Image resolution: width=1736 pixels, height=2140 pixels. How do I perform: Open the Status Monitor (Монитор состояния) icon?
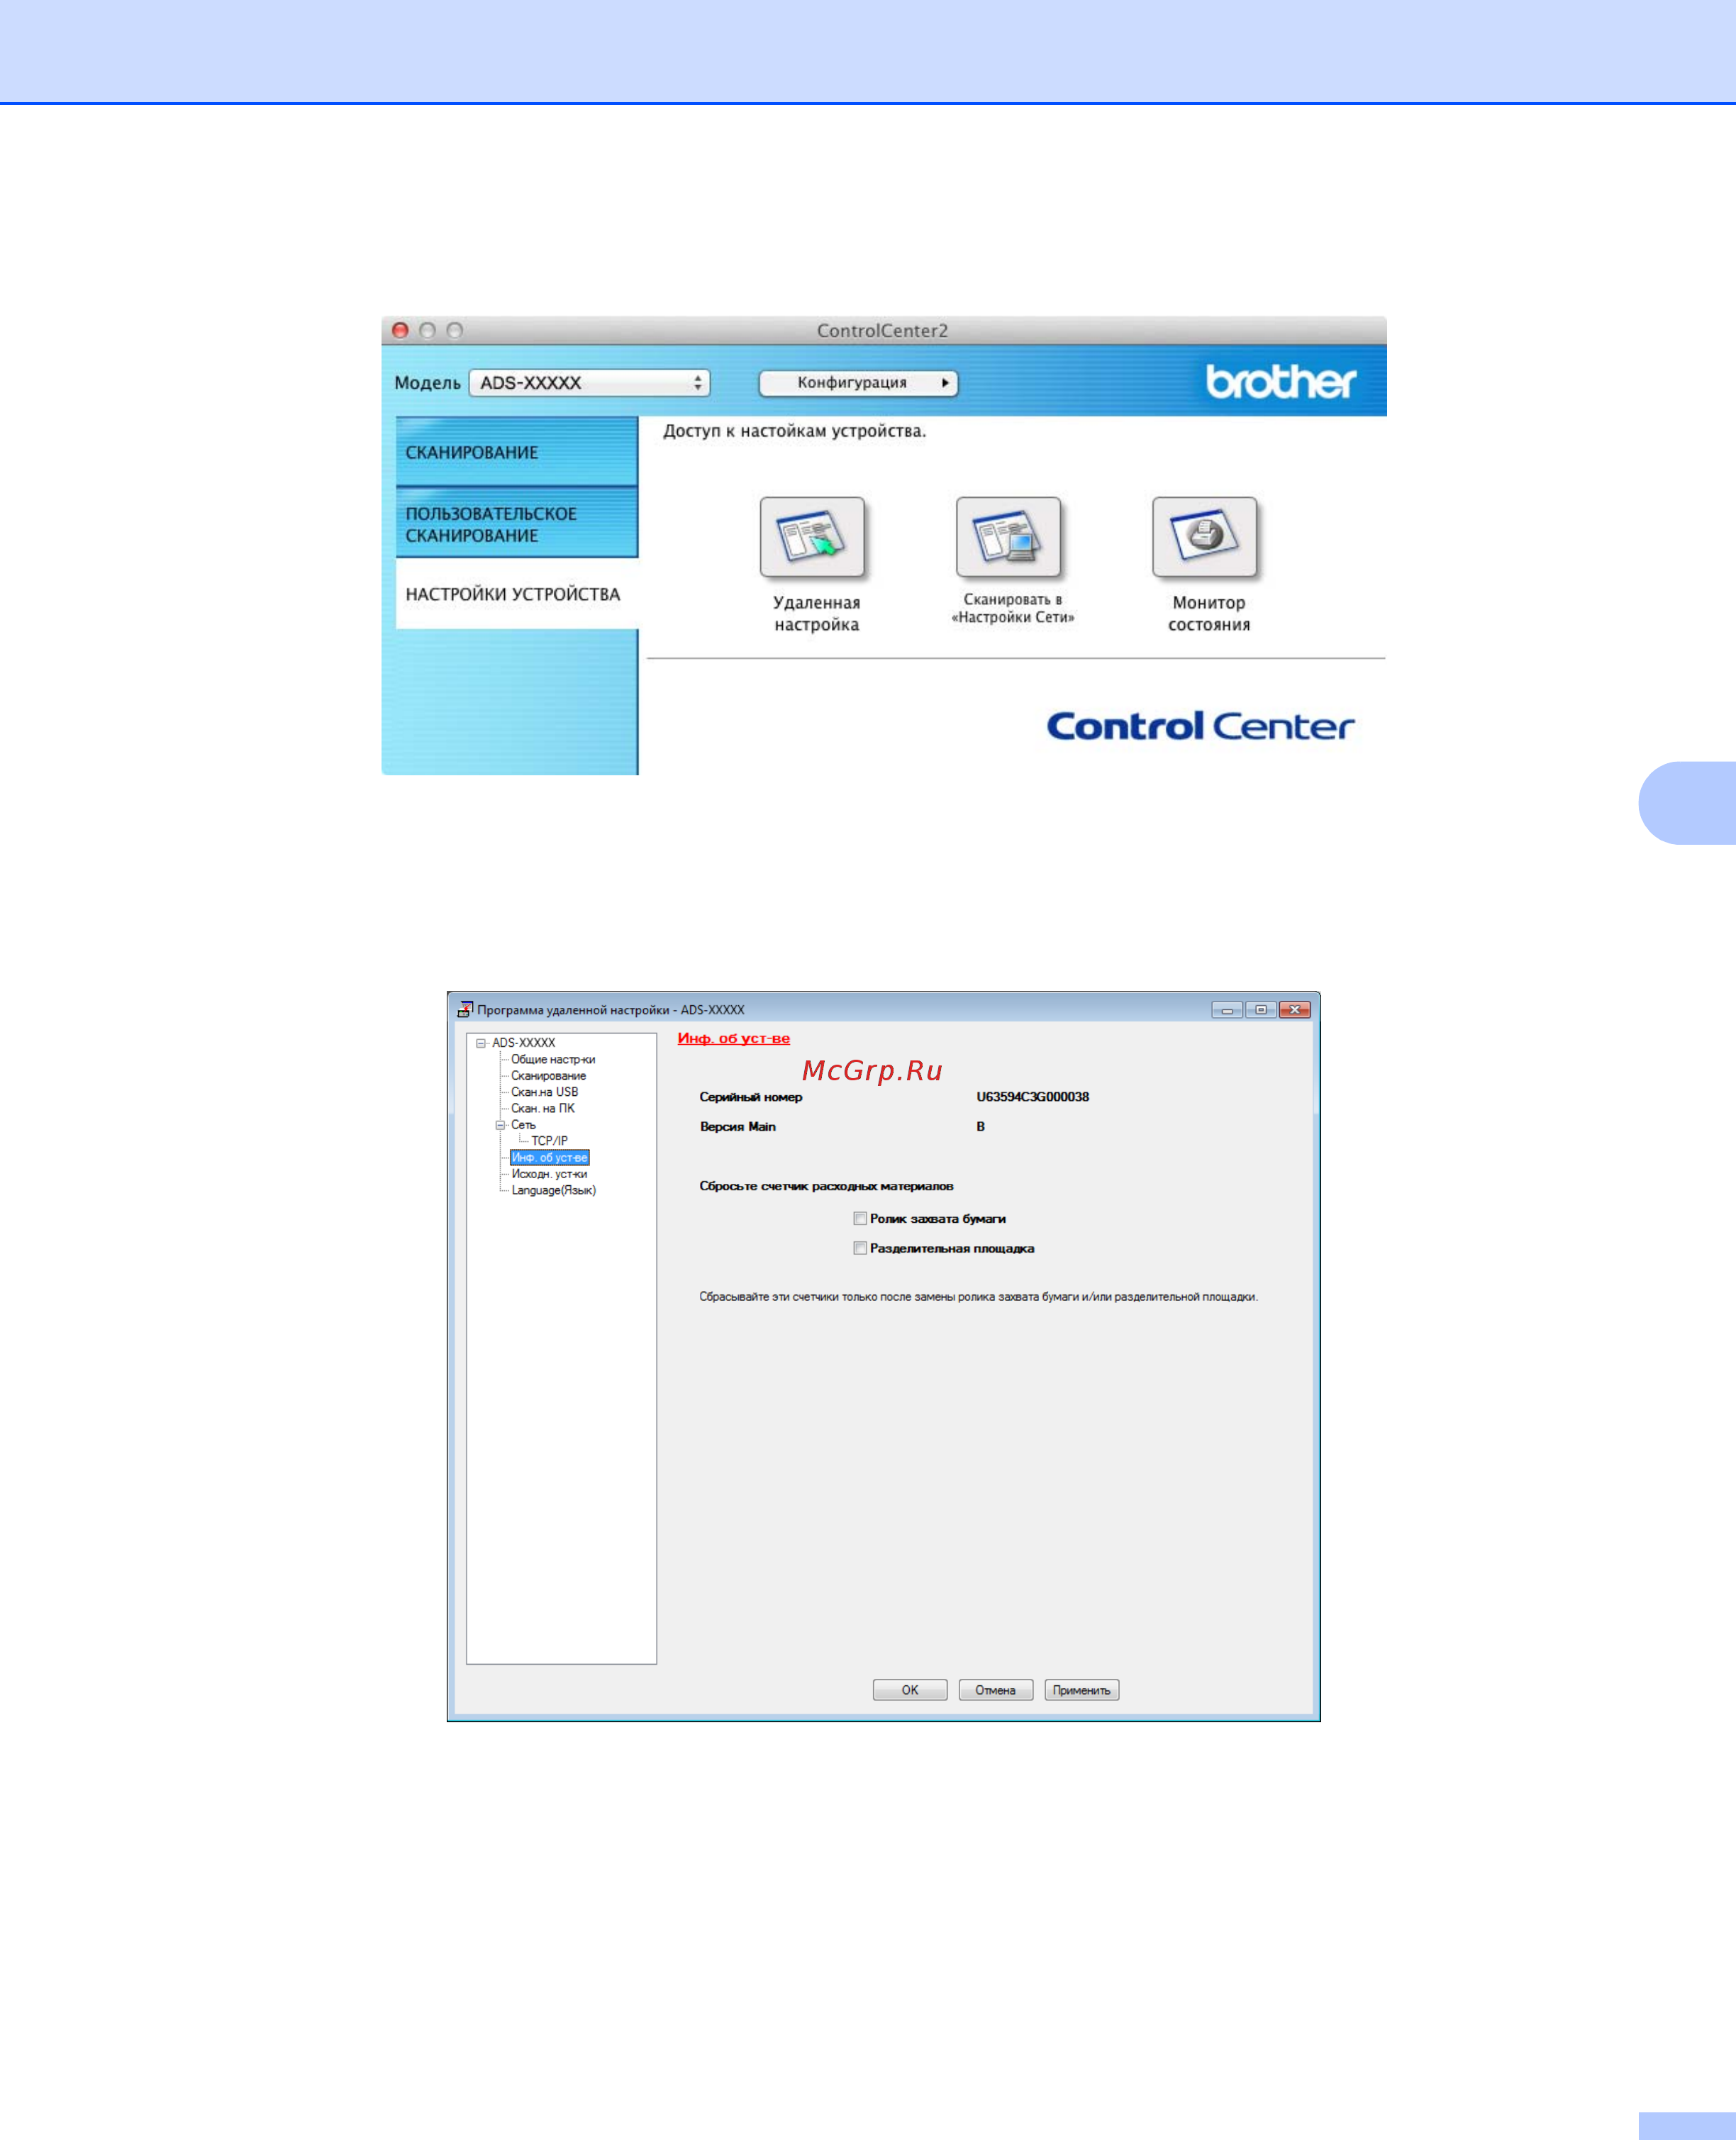point(1204,537)
